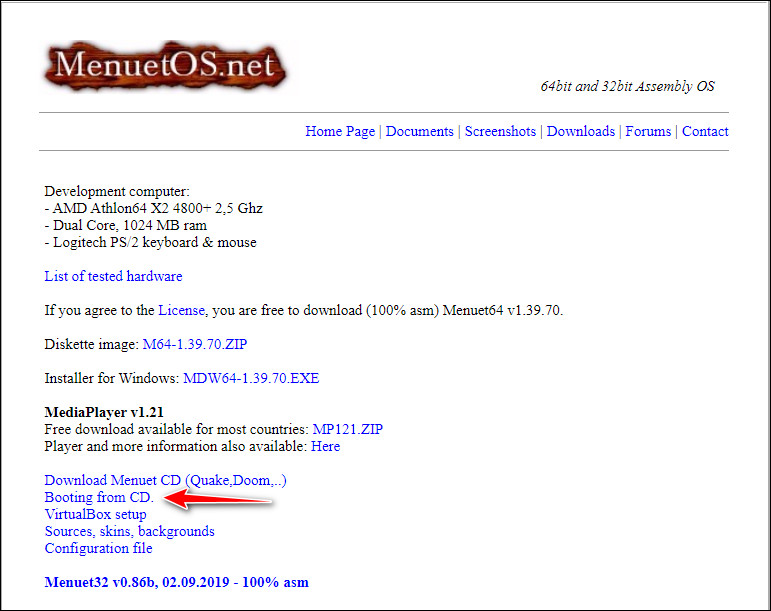771x611 pixels.
Task: Follow the Here link for player info
Action: pyautogui.click(x=326, y=446)
